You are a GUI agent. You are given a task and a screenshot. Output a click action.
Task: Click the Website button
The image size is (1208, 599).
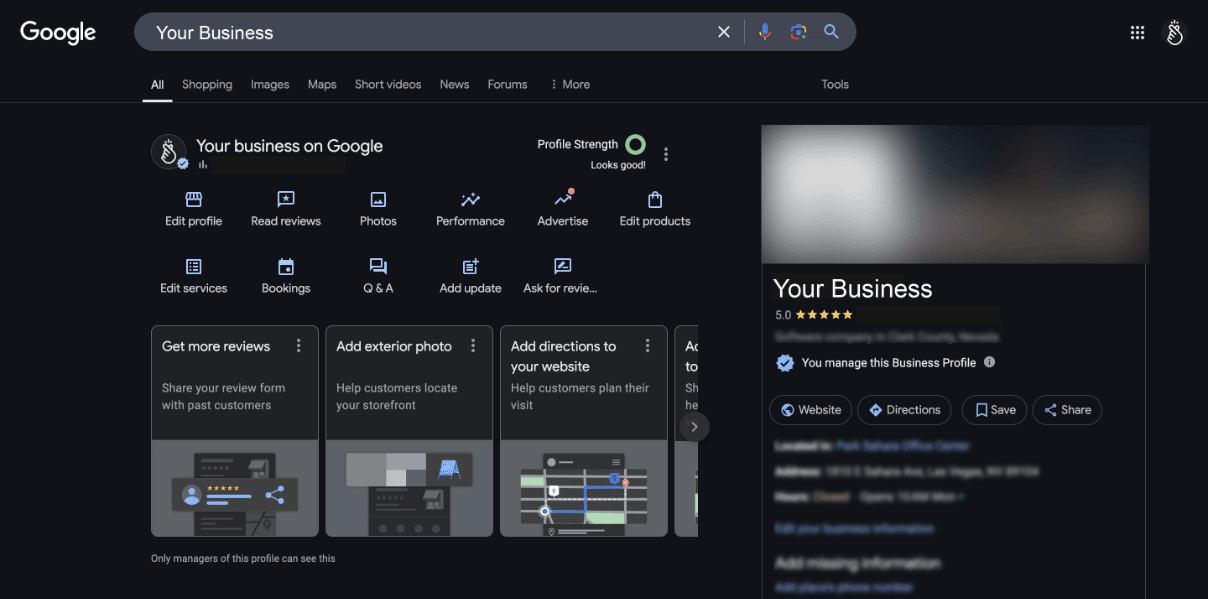(x=811, y=410)
